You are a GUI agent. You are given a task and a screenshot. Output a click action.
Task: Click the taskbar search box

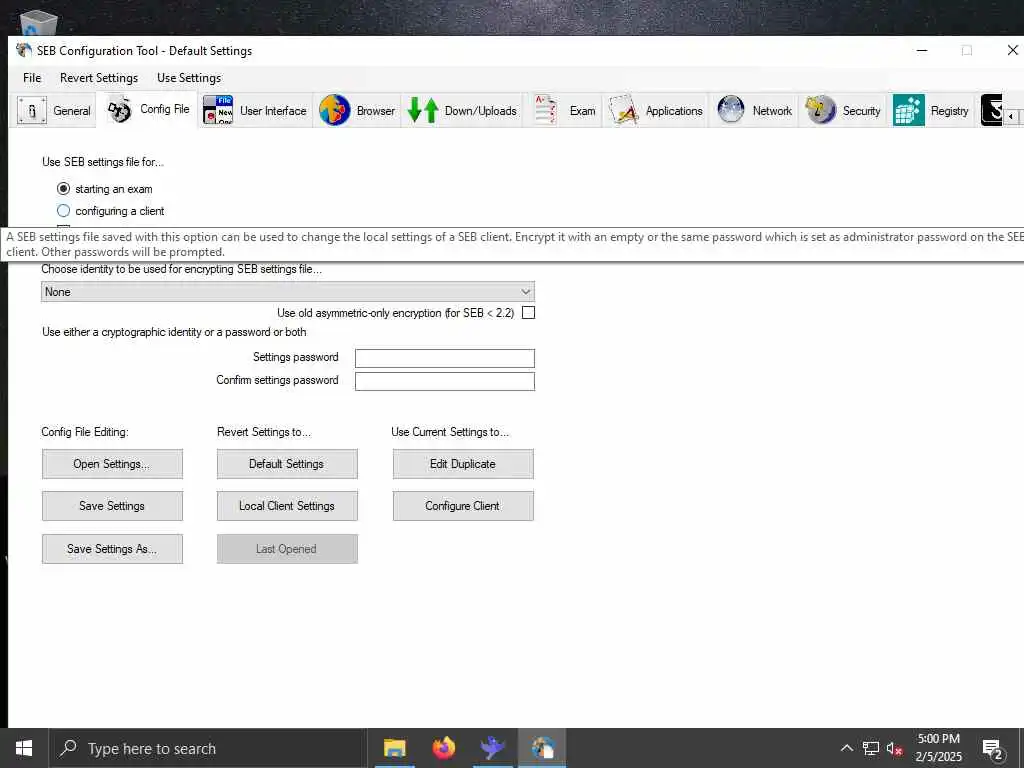208,748
